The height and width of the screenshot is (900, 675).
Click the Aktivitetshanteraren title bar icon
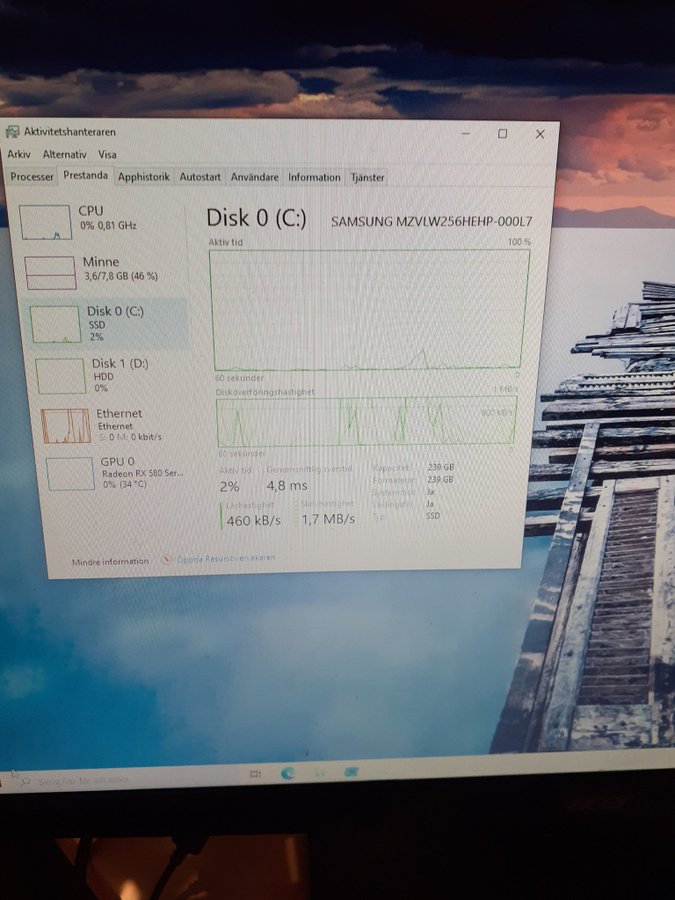(12, 132)
